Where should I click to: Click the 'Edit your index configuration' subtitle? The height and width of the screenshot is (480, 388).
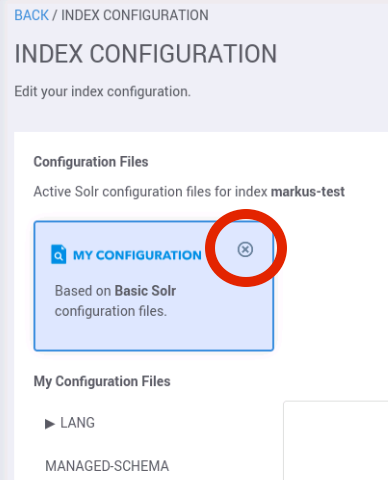tap(103, 92)
